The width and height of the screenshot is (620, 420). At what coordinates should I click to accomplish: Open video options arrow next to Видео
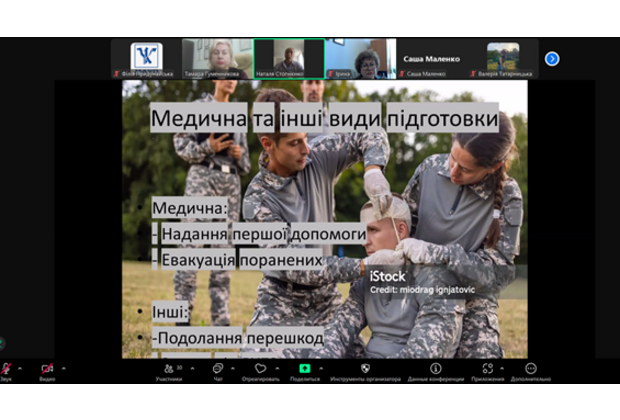click(64, 368)
